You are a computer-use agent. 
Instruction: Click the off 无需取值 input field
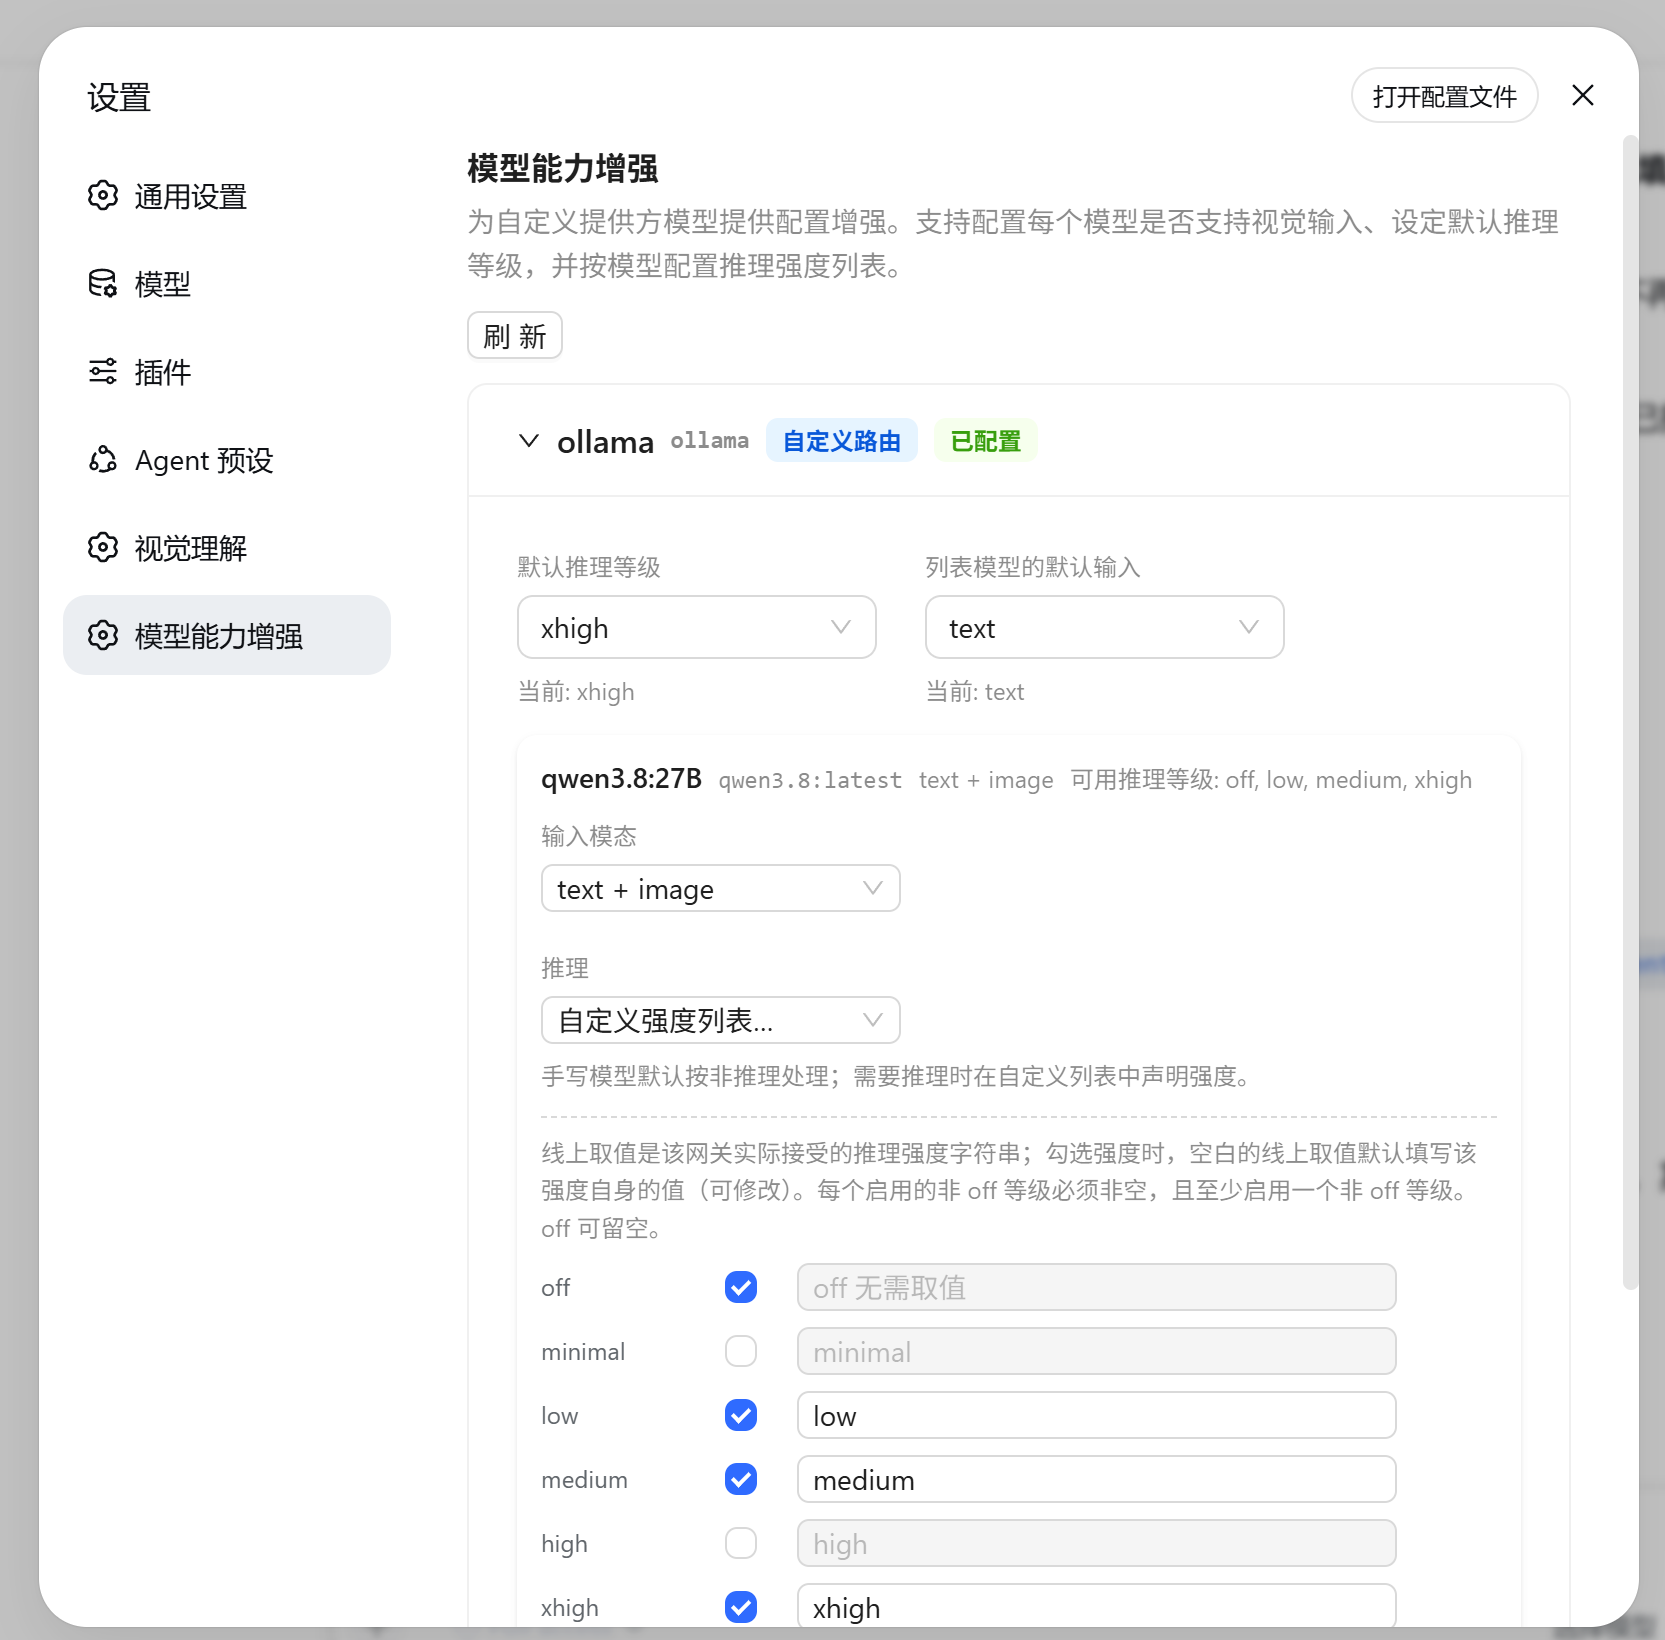pyautogui.click(x=1097, y=1287)
